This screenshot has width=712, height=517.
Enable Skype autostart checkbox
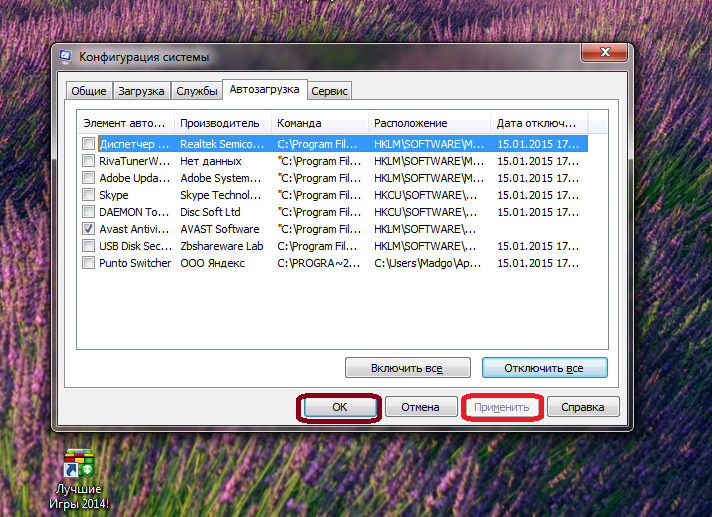pyautogui.click(x=88, y=195)
